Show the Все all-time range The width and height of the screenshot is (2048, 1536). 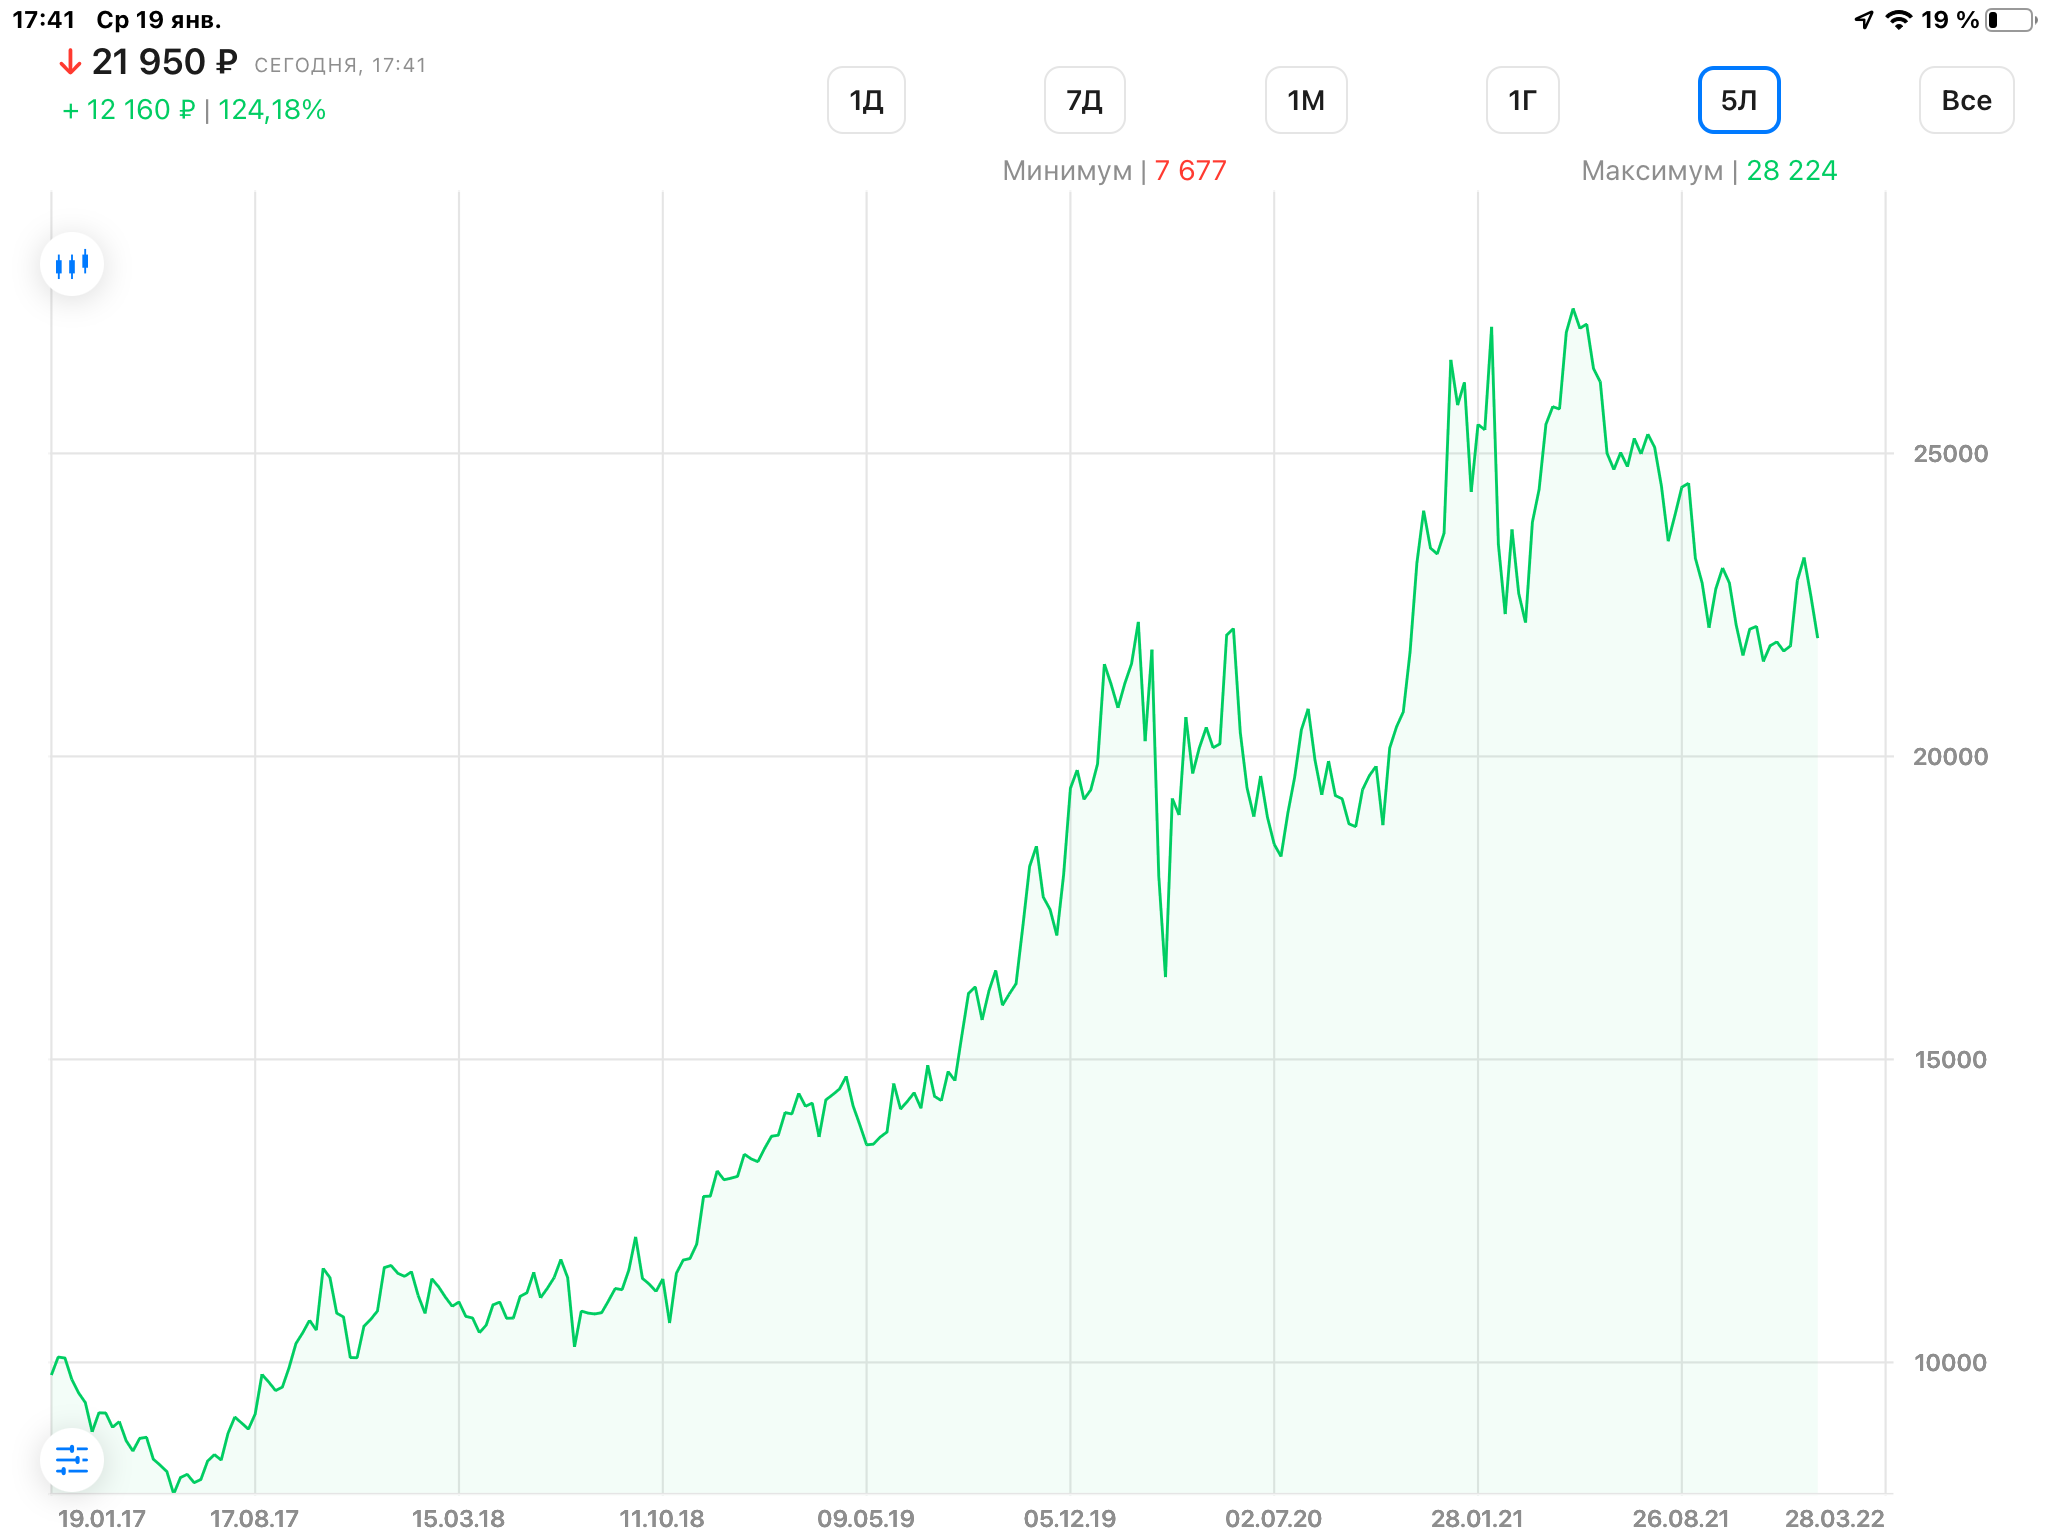click(1967, 100)
